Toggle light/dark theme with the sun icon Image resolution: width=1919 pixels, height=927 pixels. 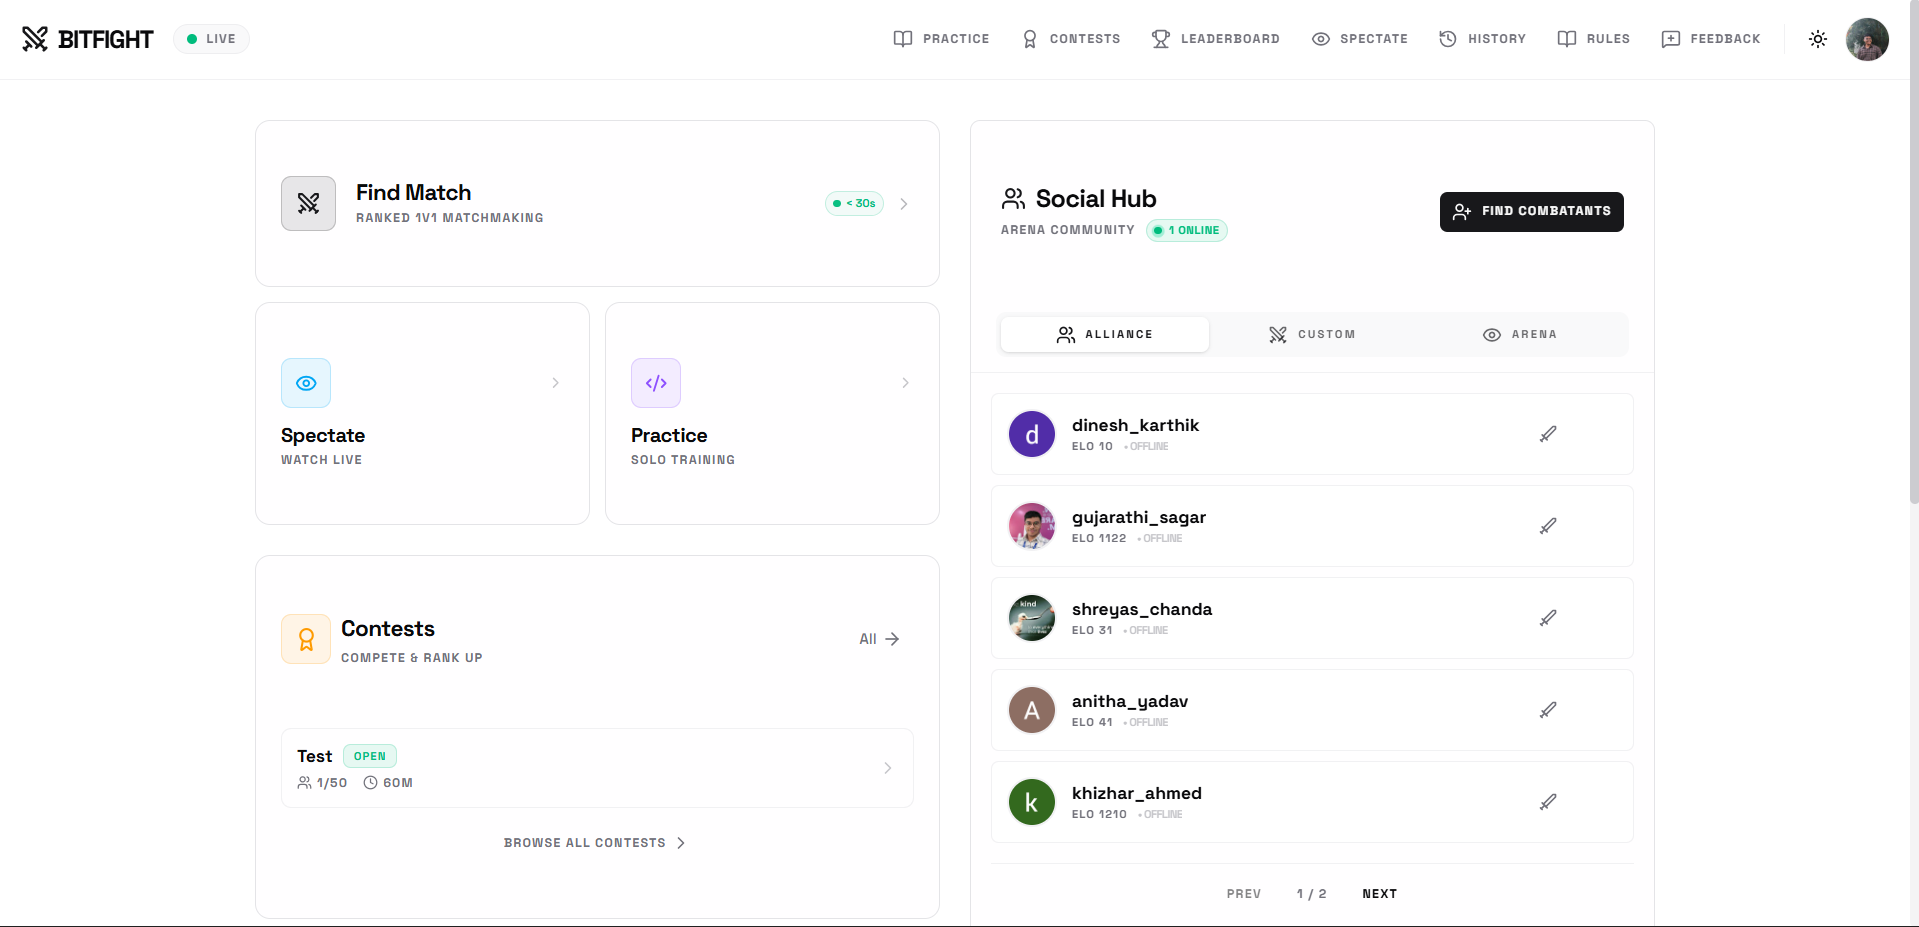pyautogui.click(x=1818, y=39)
